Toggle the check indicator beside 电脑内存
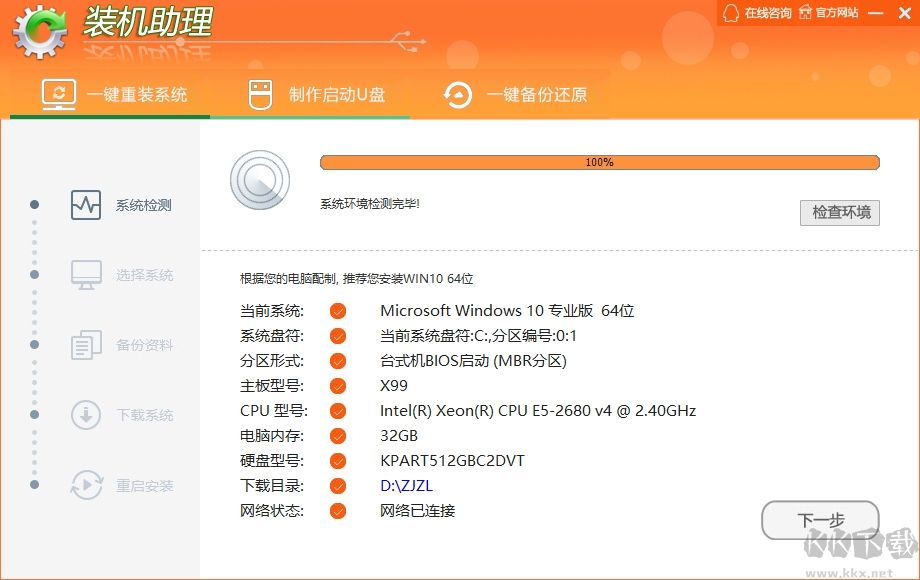 (x=337, y=436)
